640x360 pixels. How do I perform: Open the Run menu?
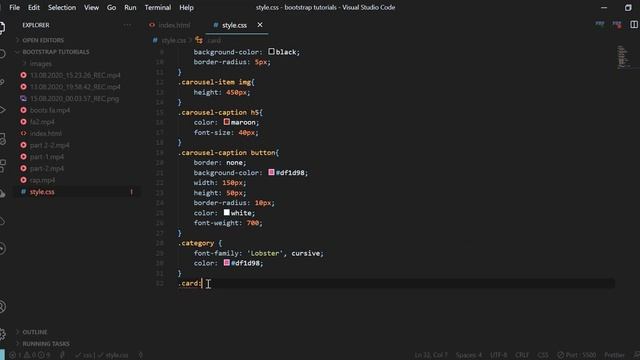(x=130, y=7)
